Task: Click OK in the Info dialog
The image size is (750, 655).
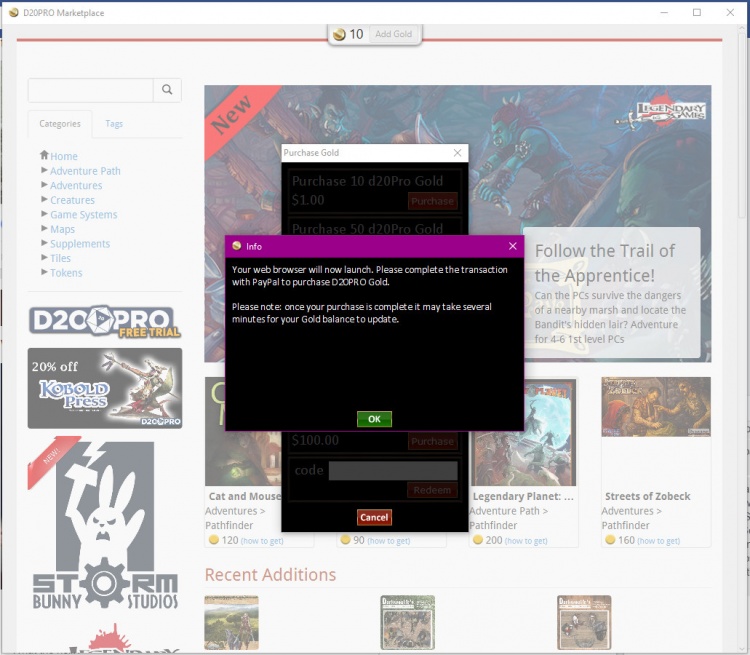Action: click(x=374, y=419)
